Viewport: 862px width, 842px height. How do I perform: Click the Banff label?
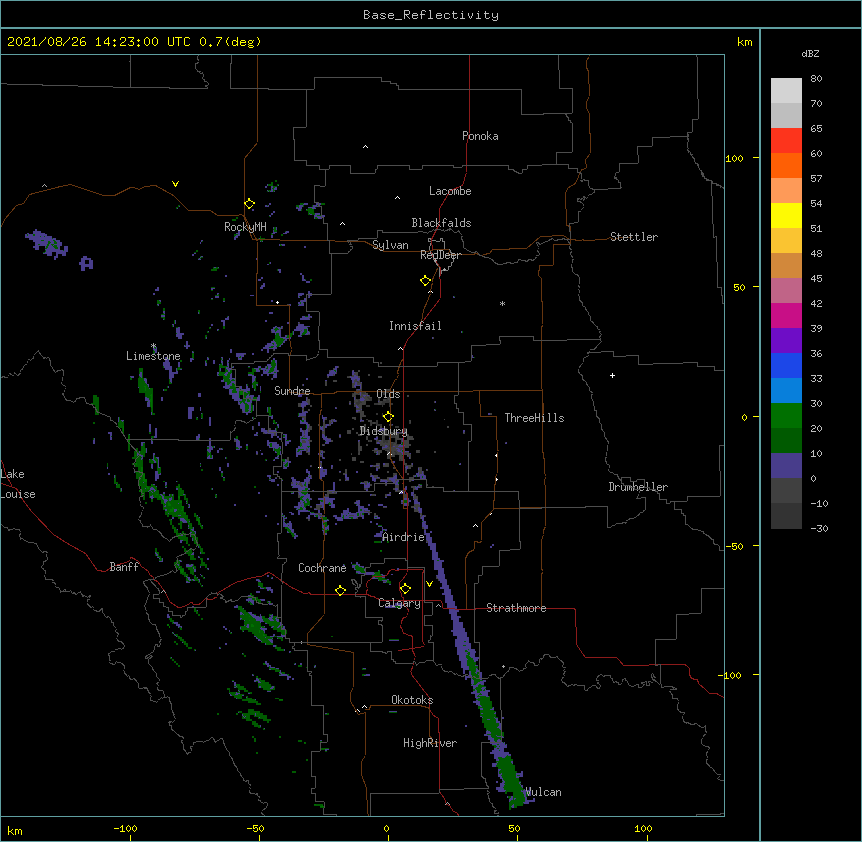pos(124,567)
